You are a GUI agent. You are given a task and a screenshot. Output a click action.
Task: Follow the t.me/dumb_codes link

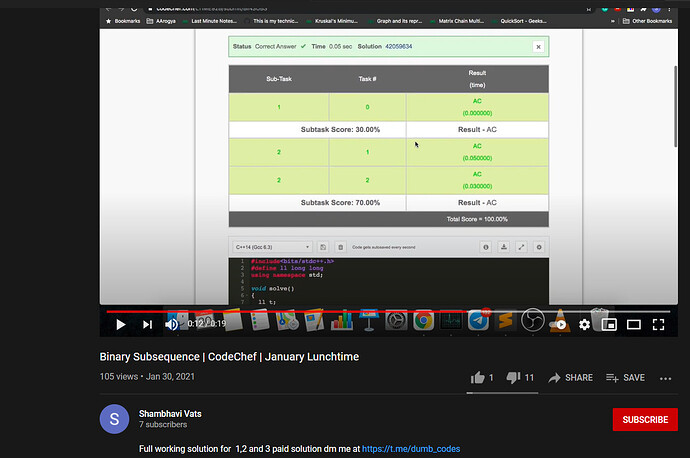411,449
